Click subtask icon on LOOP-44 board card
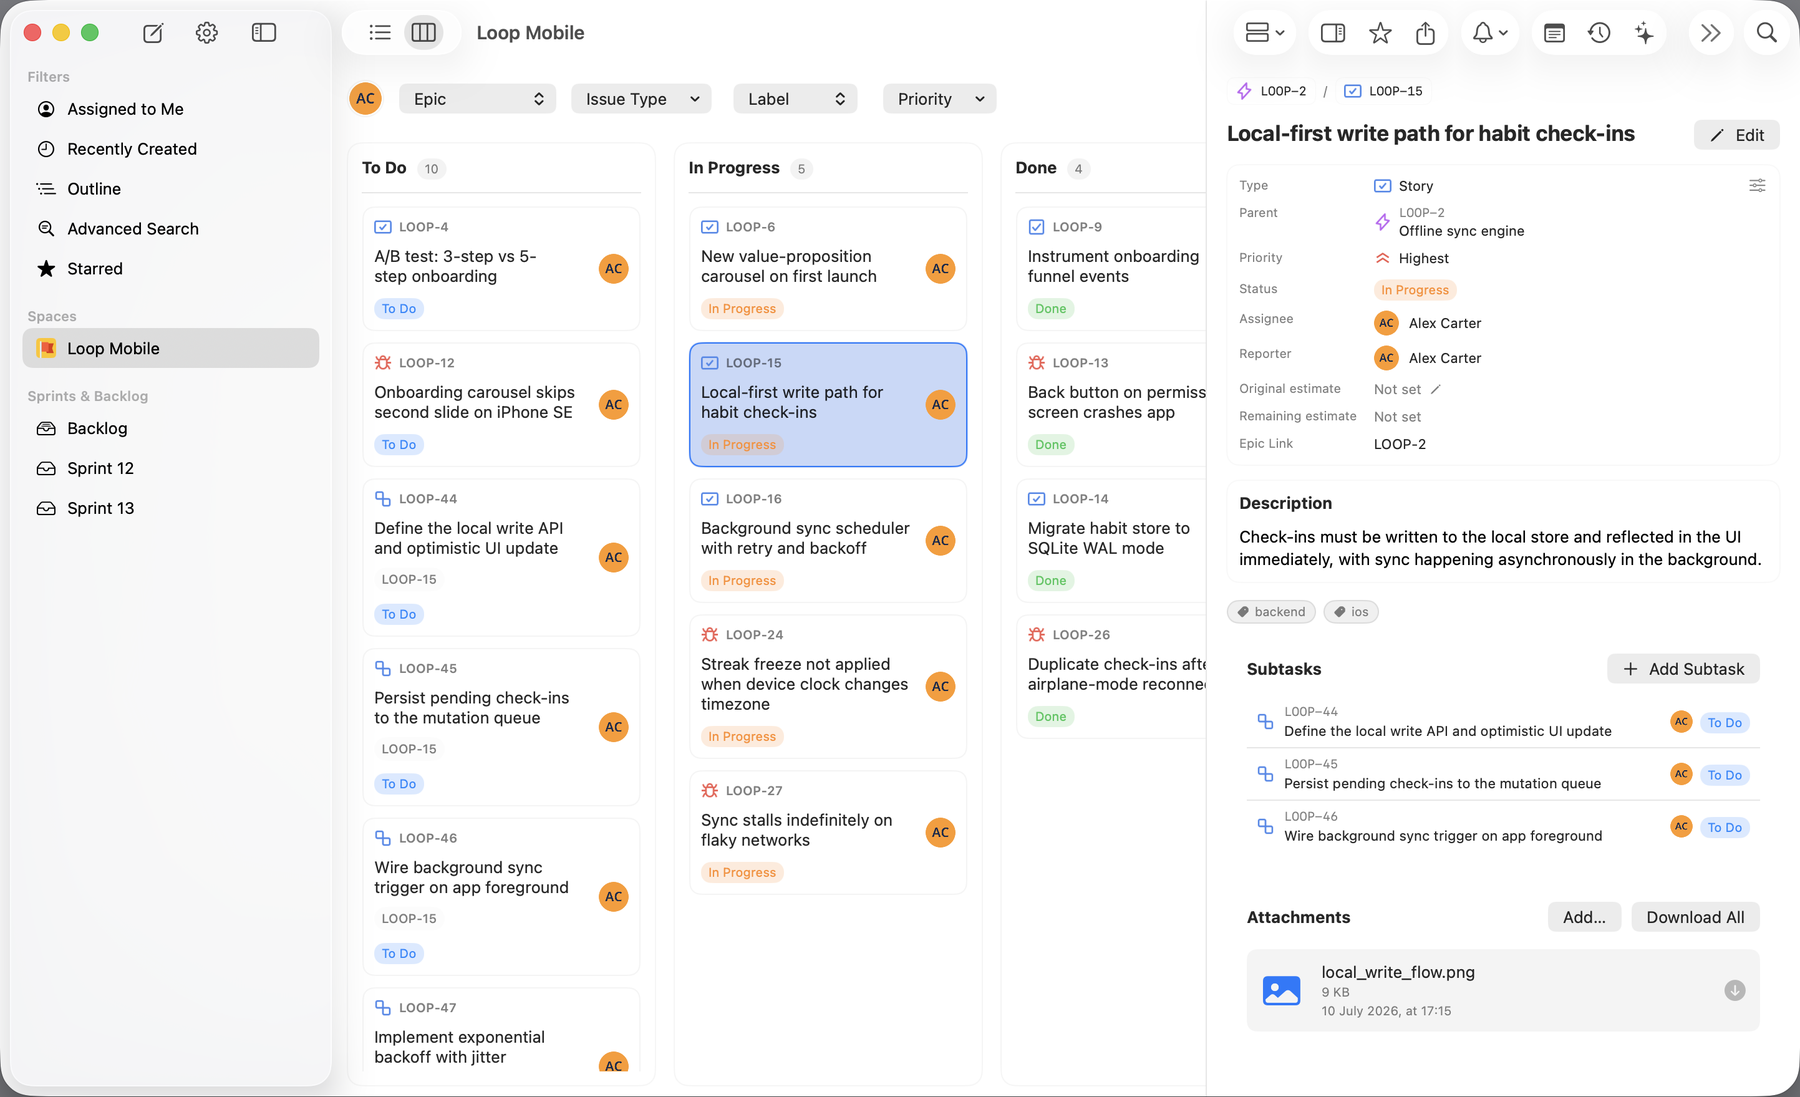 point(383,499)
